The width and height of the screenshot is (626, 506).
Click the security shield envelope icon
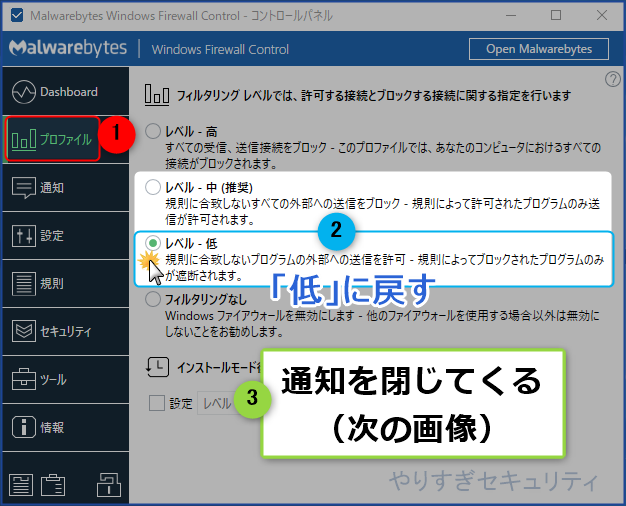[x=24, y=331]
